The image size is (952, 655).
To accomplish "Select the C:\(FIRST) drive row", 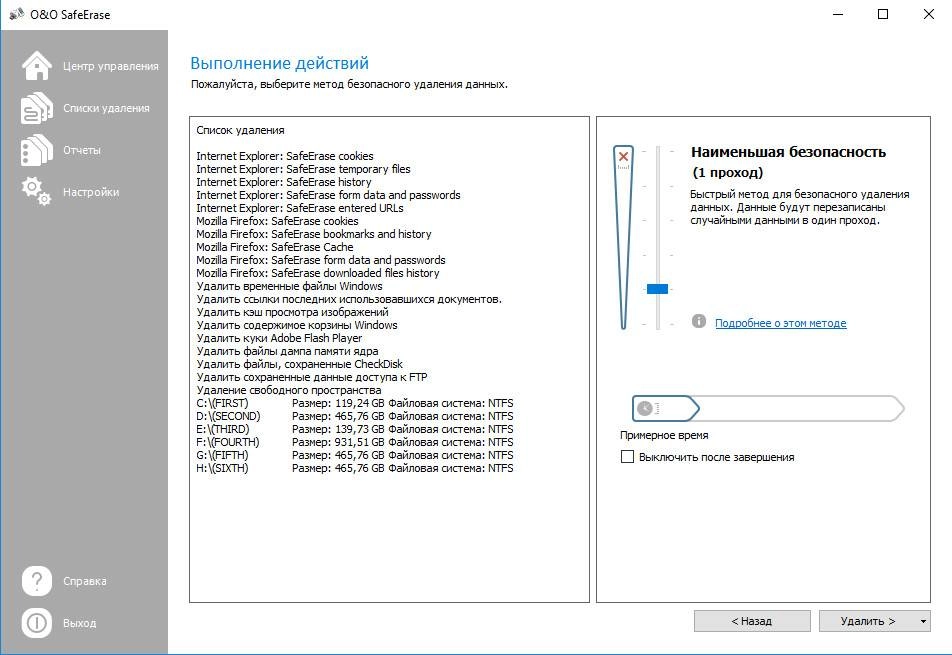I will click(355, 403).
